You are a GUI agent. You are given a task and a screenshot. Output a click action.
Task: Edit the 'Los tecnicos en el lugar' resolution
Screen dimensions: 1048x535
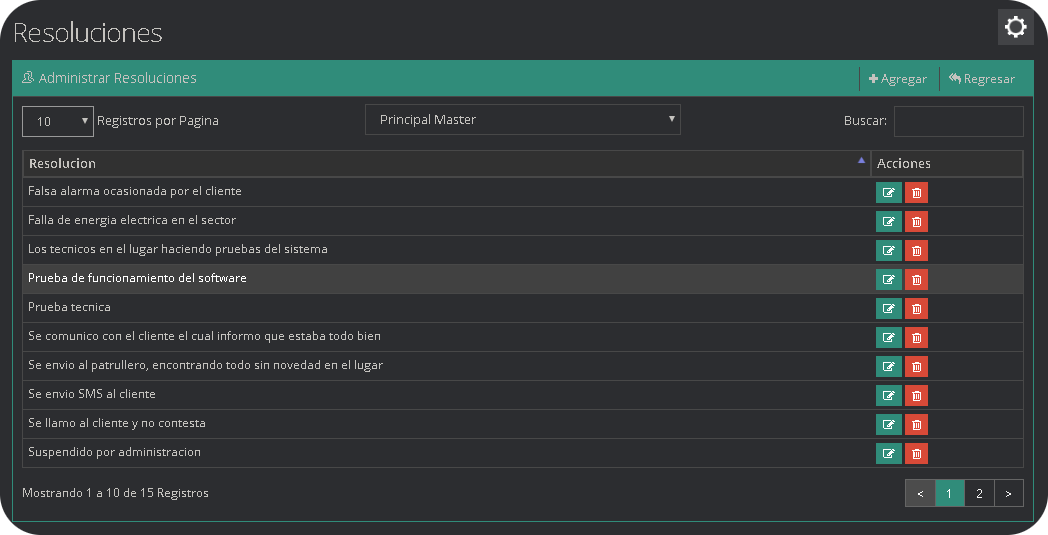tap(888, 250)
